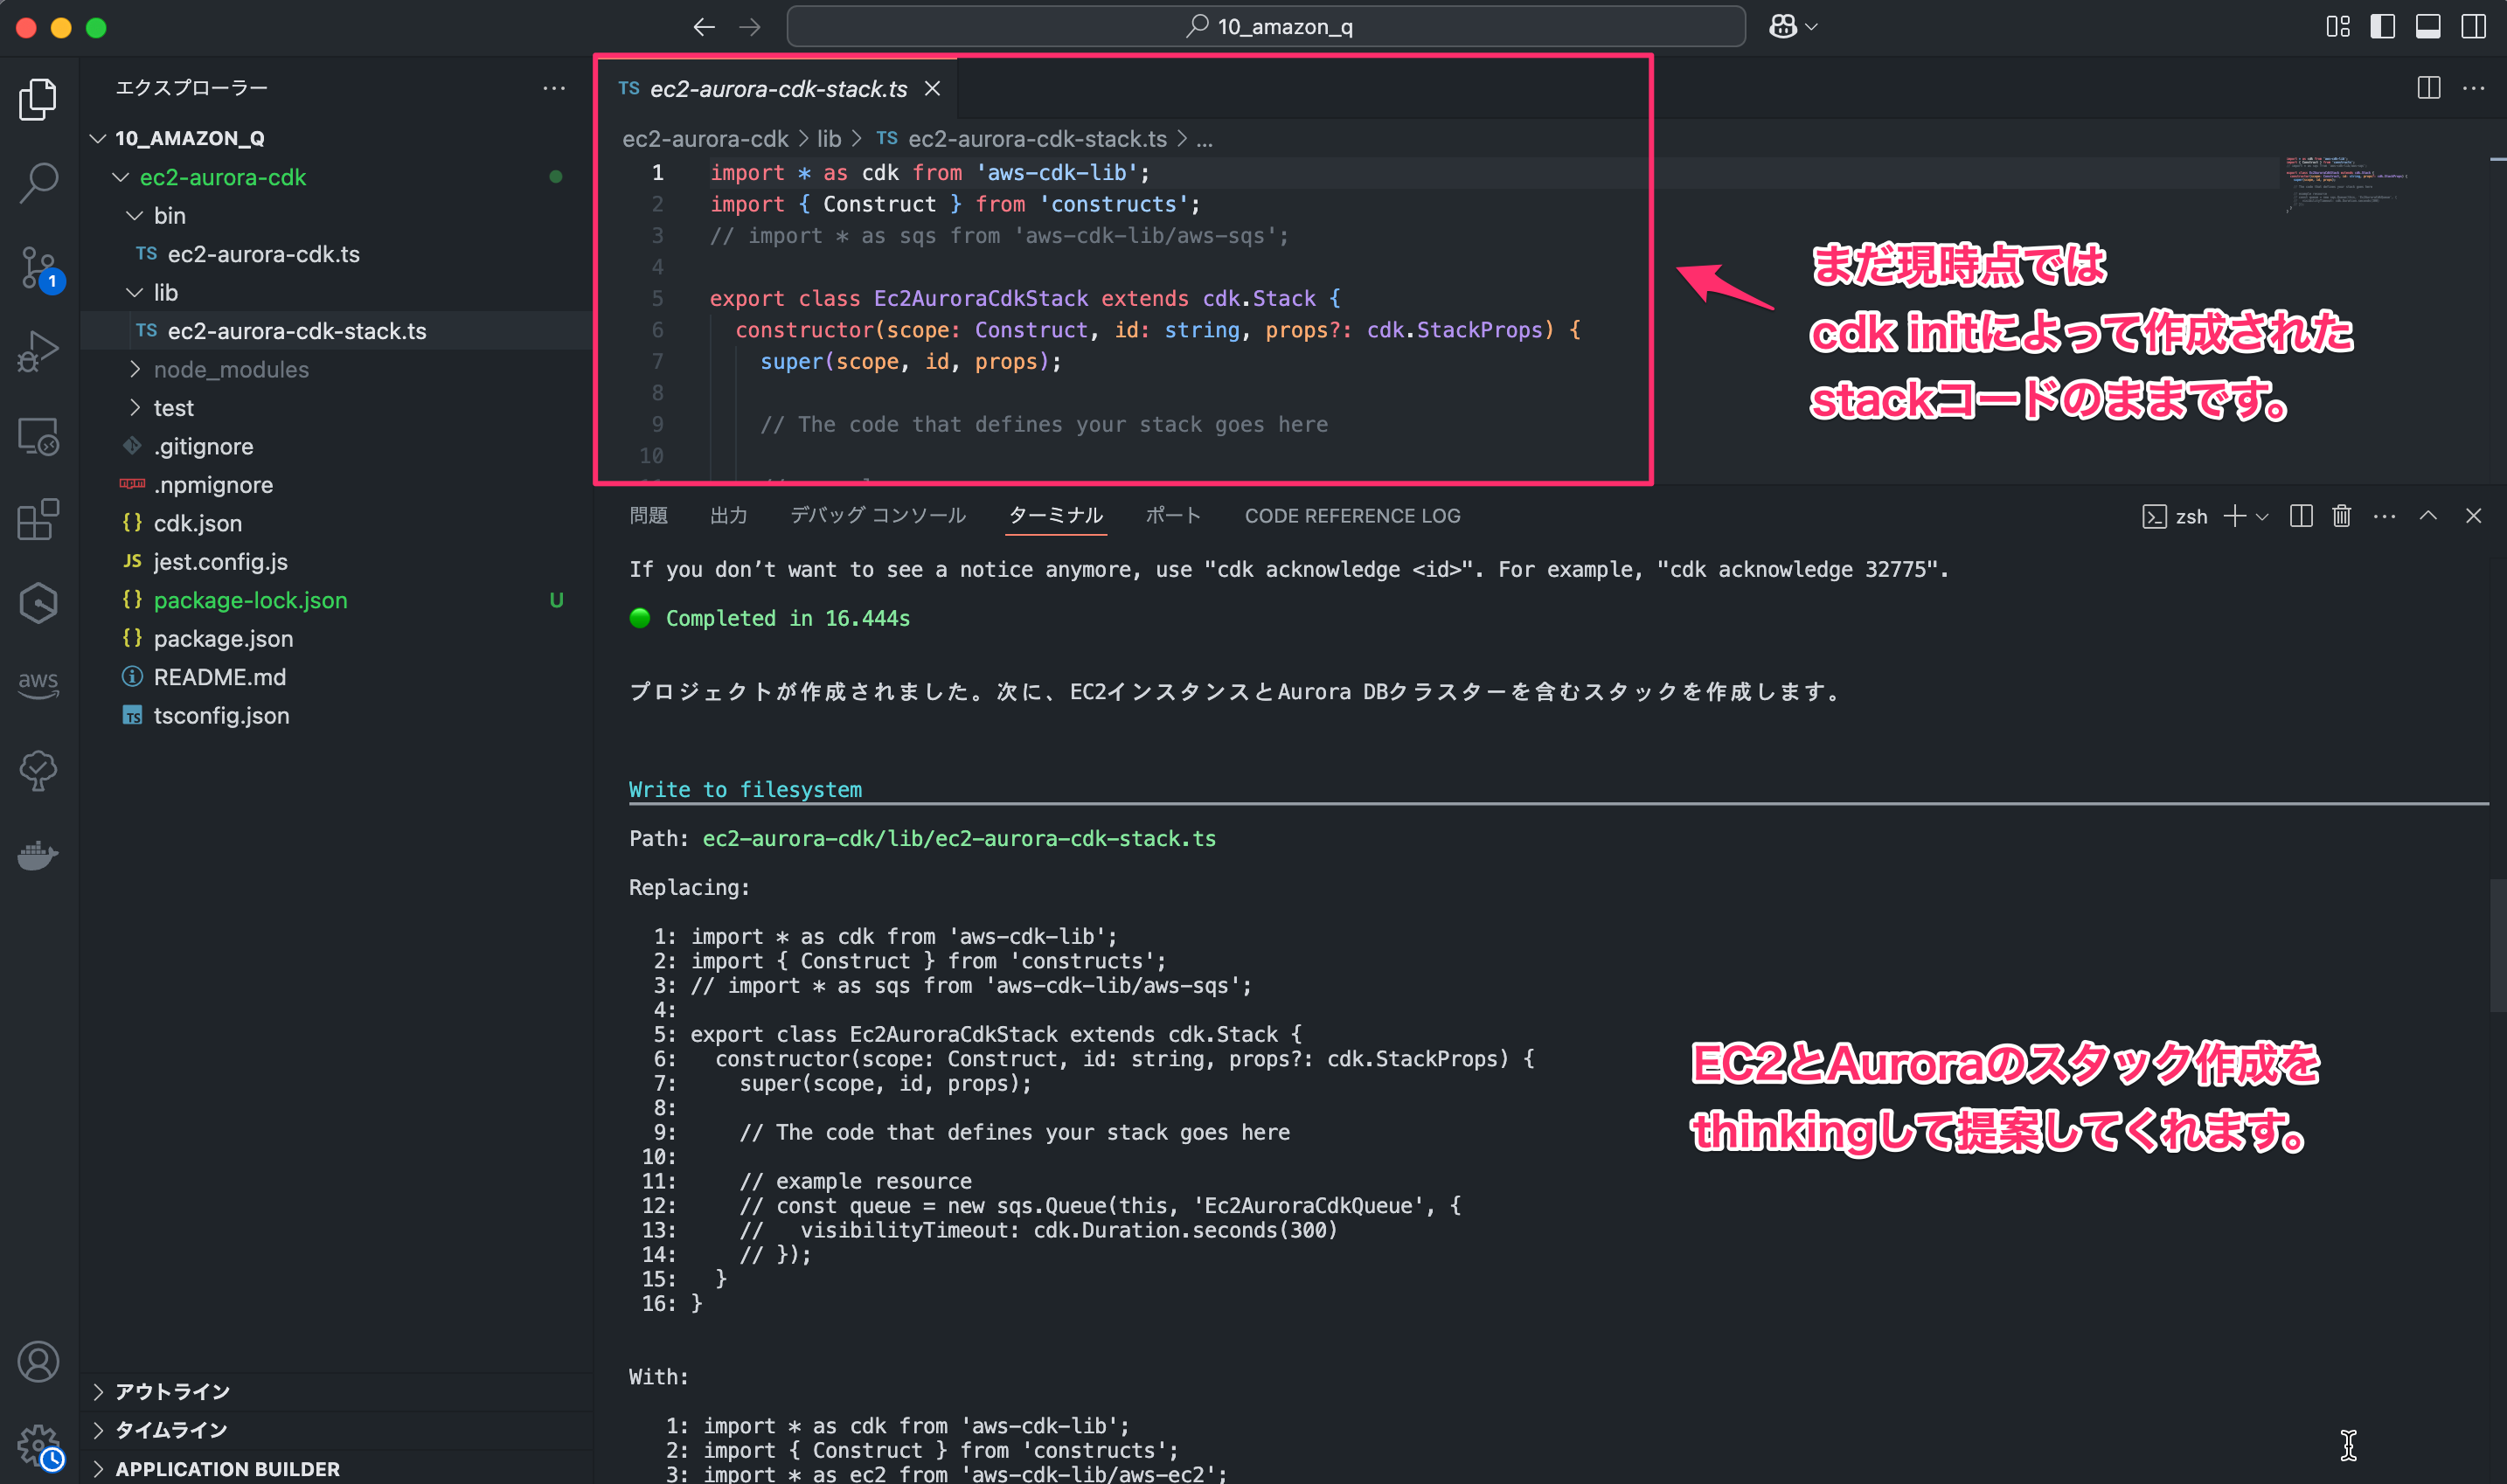Go back with the left arrow
Viewport: 2507px width, 1484px height.
pos(704,27)
